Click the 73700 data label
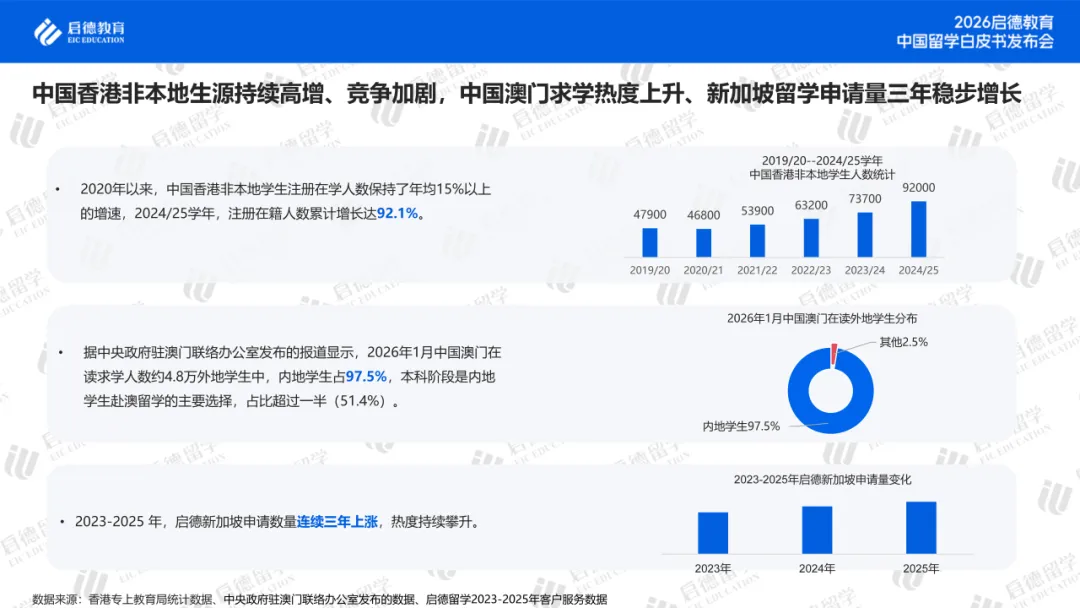Image resolution: width=1080 pixels, height=608 pixels. click(864, 198)
